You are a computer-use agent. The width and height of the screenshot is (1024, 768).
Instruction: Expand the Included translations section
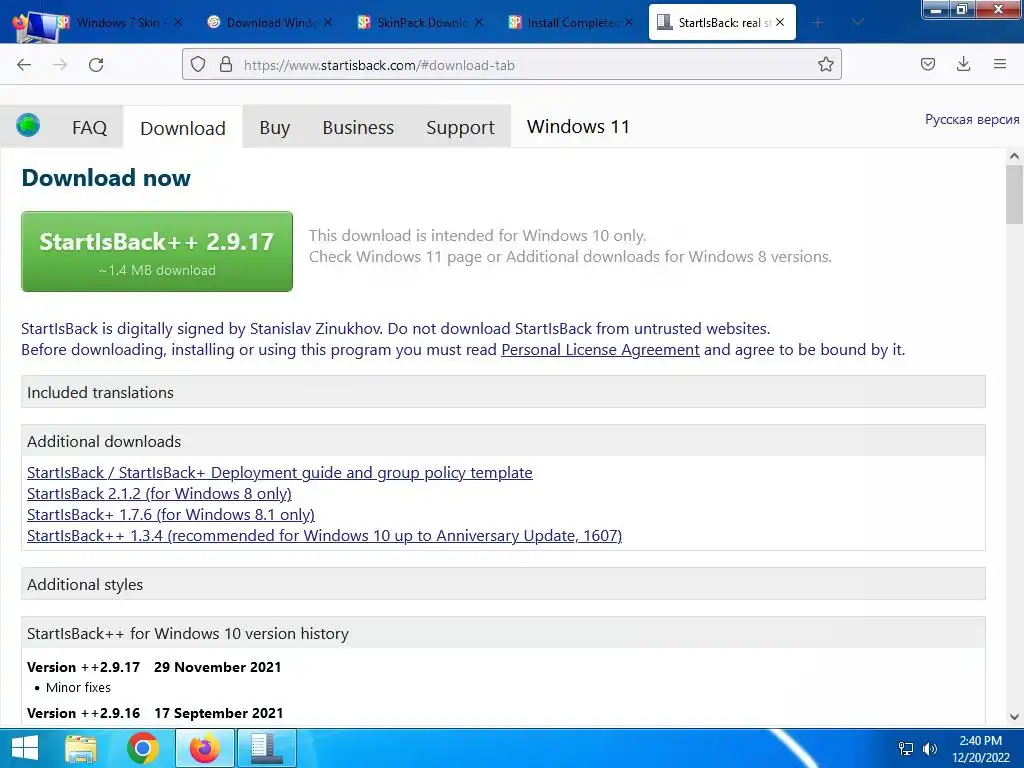click(503, 392)
